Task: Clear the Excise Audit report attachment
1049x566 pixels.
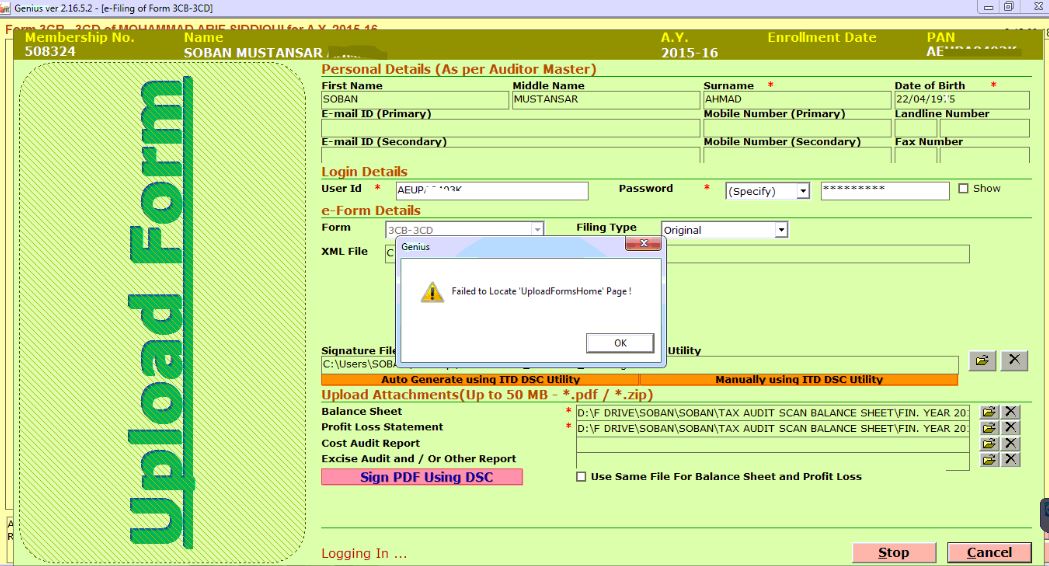Action: (x=1011, y=459)
